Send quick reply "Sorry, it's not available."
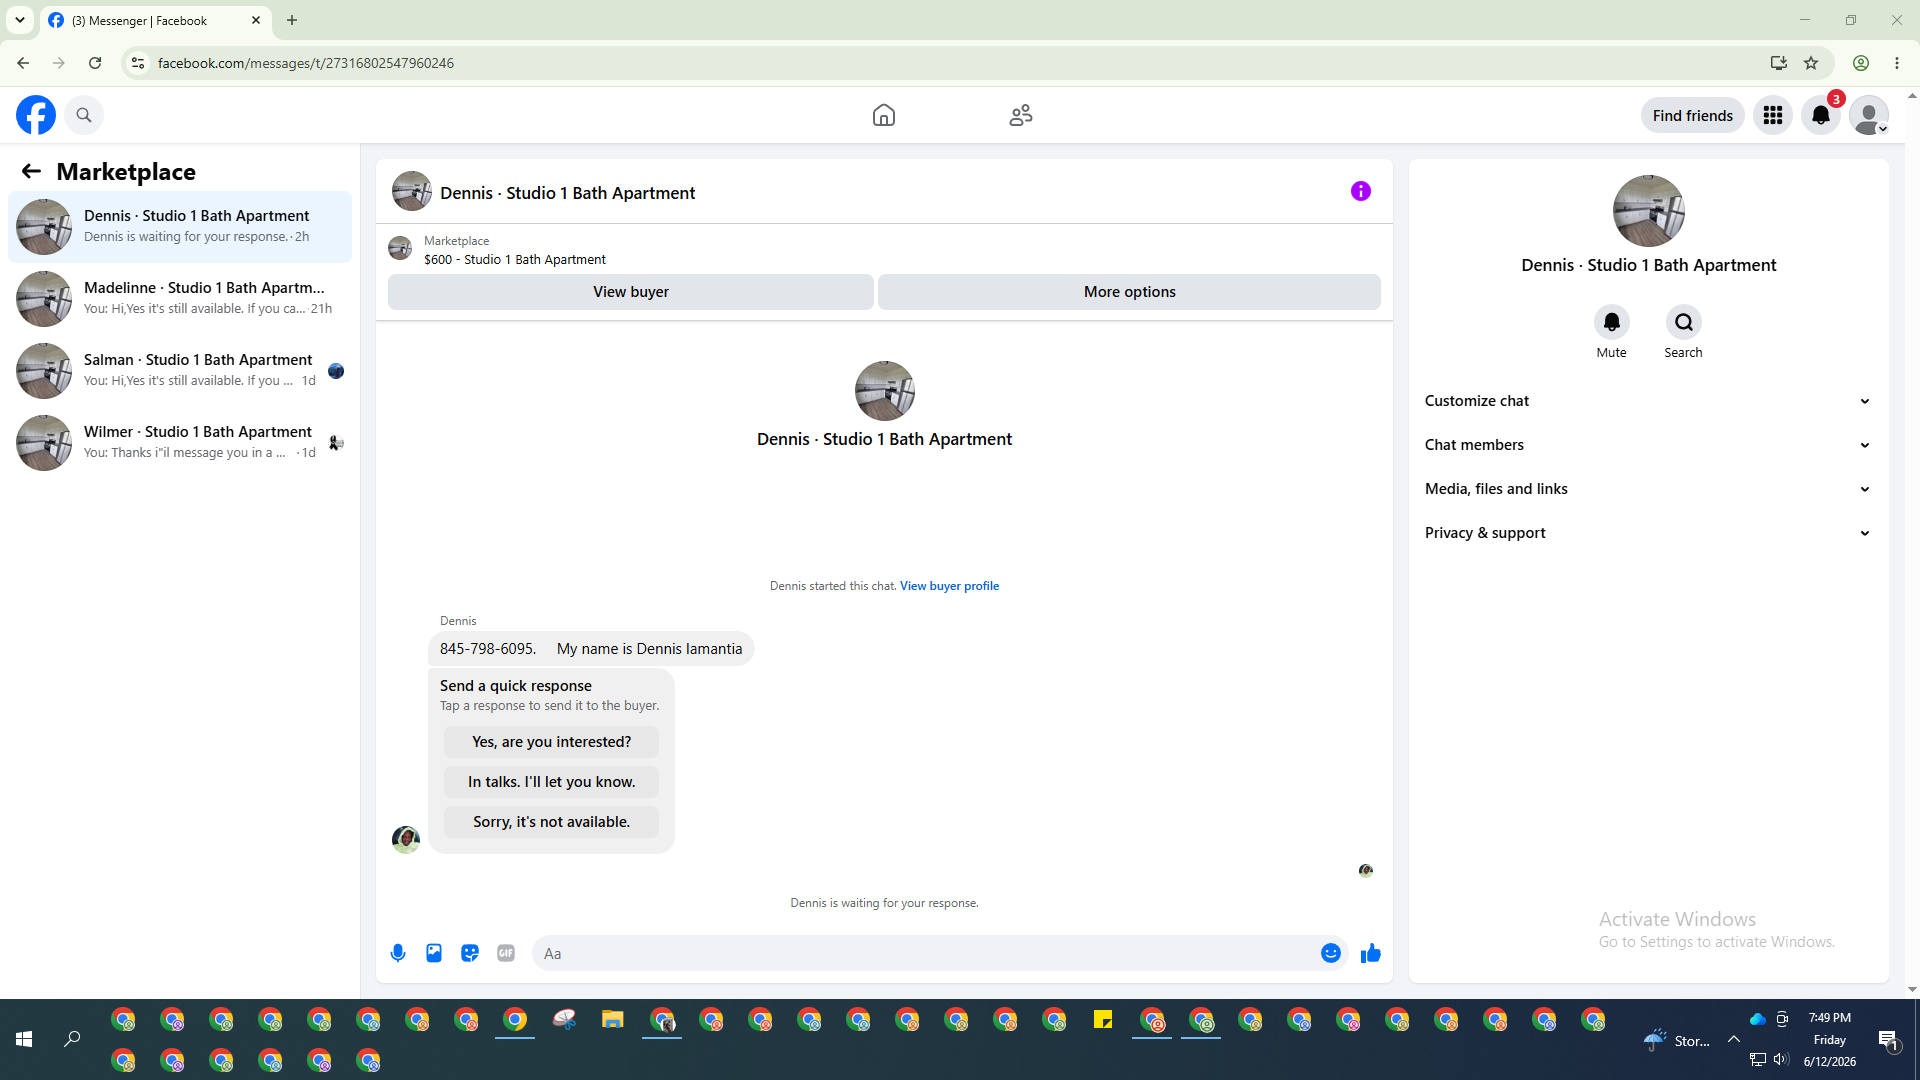Viewport: 1920px width, 1080px height. (x=552, y=822)
